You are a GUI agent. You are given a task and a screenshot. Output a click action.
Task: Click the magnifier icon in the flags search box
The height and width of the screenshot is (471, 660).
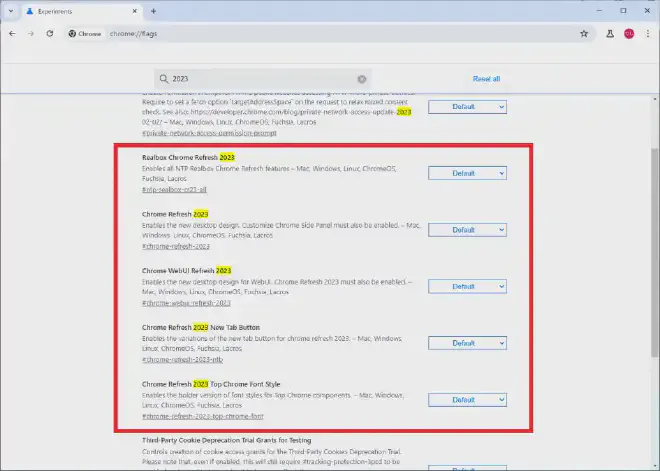click(x=164, y=79)
